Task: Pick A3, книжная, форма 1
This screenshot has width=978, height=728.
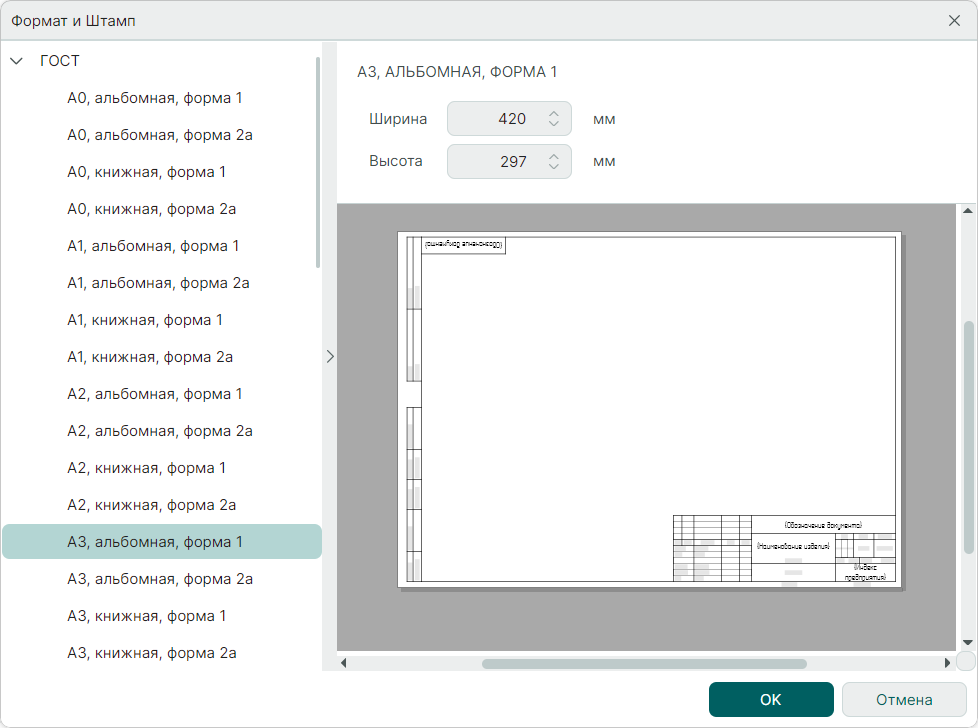Action: pyautogui.click(x=147, y=616)
